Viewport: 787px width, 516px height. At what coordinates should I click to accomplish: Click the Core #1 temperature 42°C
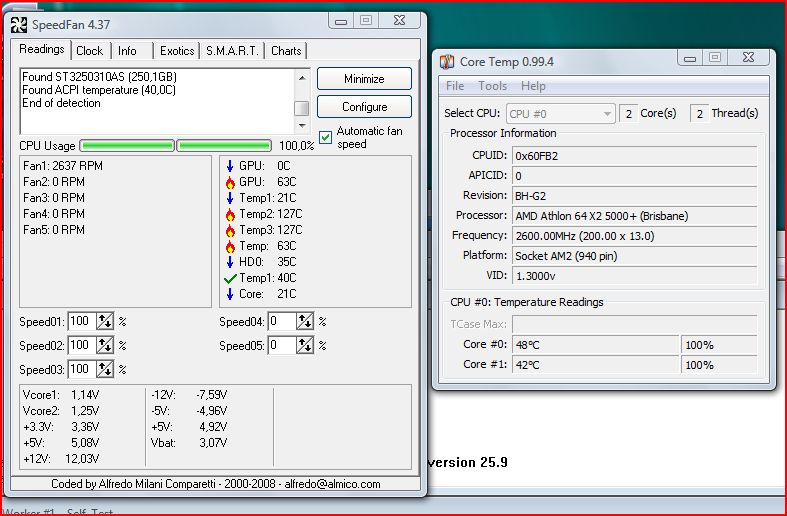click(x=595, y=365)
